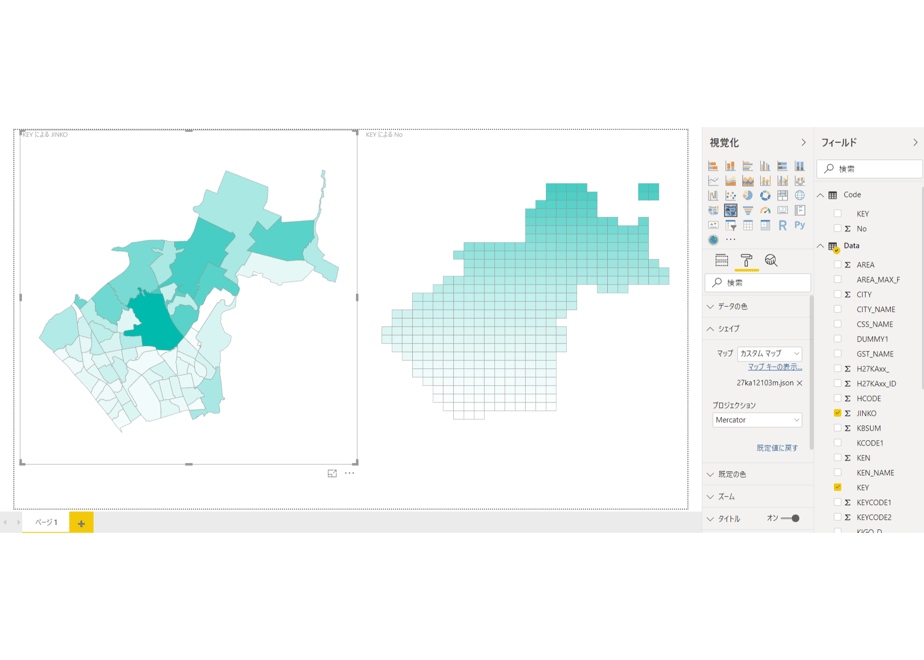Choose the globe map visual
Screen dimensions: 924x660
coord(800,196)
